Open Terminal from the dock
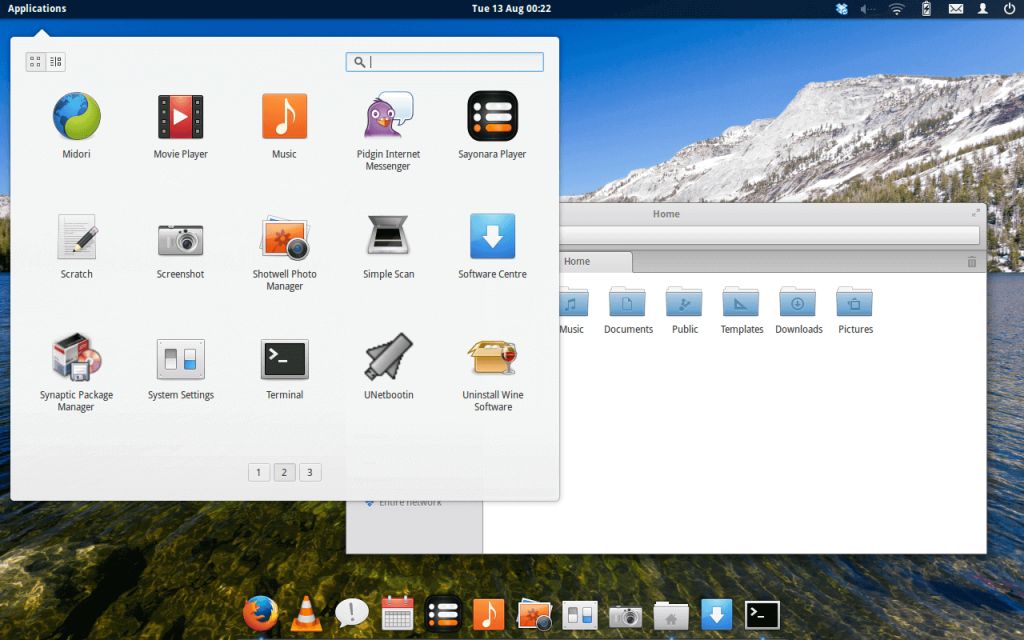 click(x=762, y=615)
